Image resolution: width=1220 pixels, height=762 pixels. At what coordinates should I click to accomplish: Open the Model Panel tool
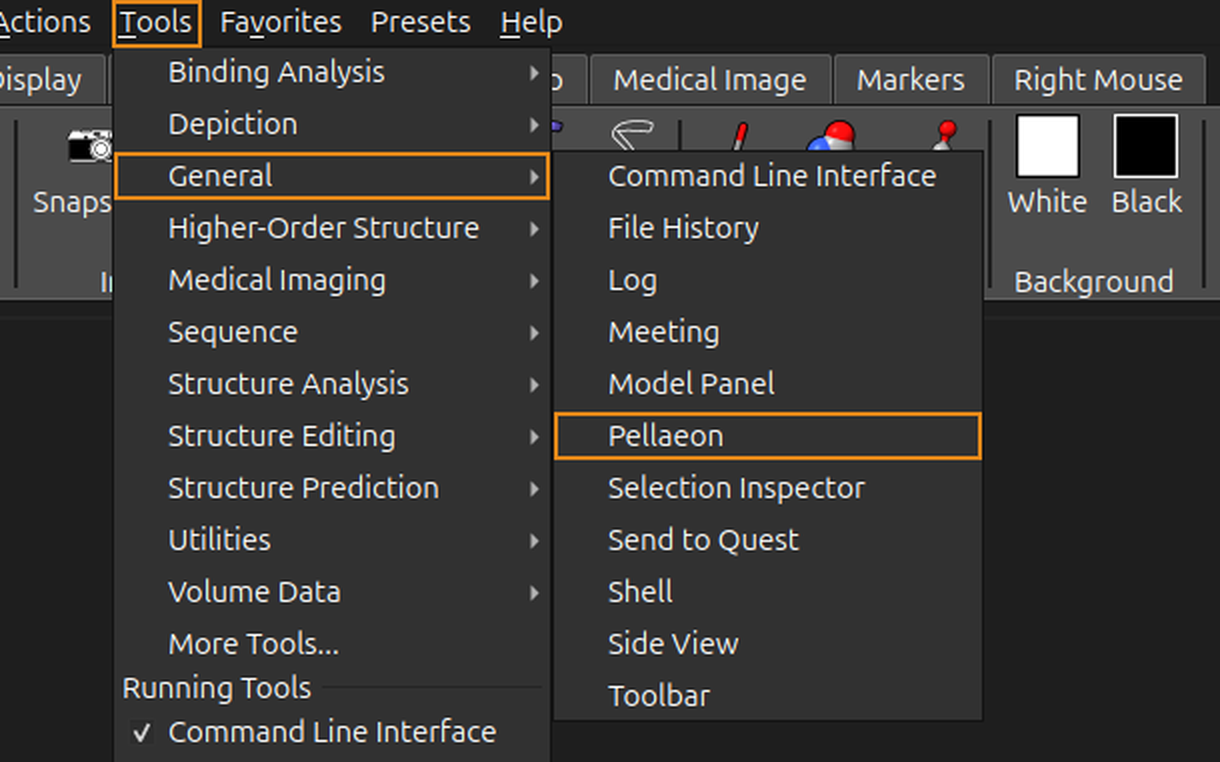coord(768,384)
